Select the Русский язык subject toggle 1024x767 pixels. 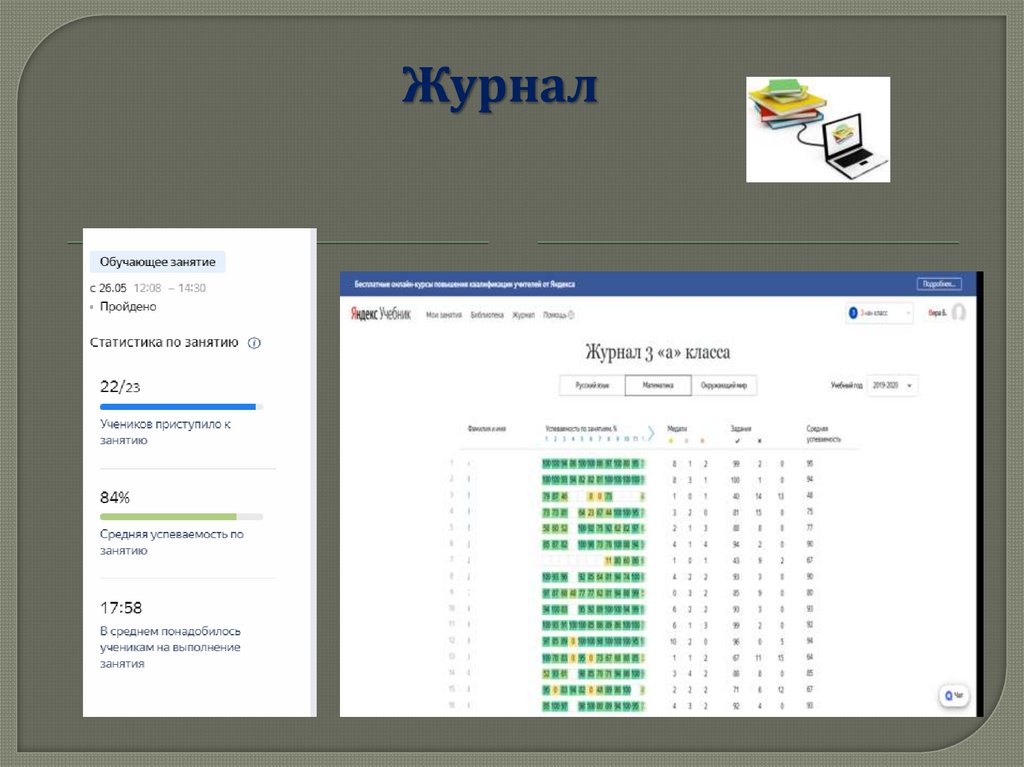pyautogui.click(x=592, y=385)
